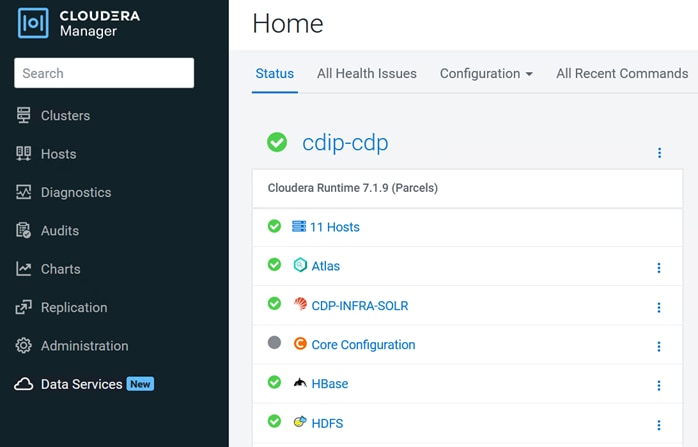Expand the Configuration dropdown tab
Image resolution: width=698 pixels, height=447 pixels.
point(486,73)
